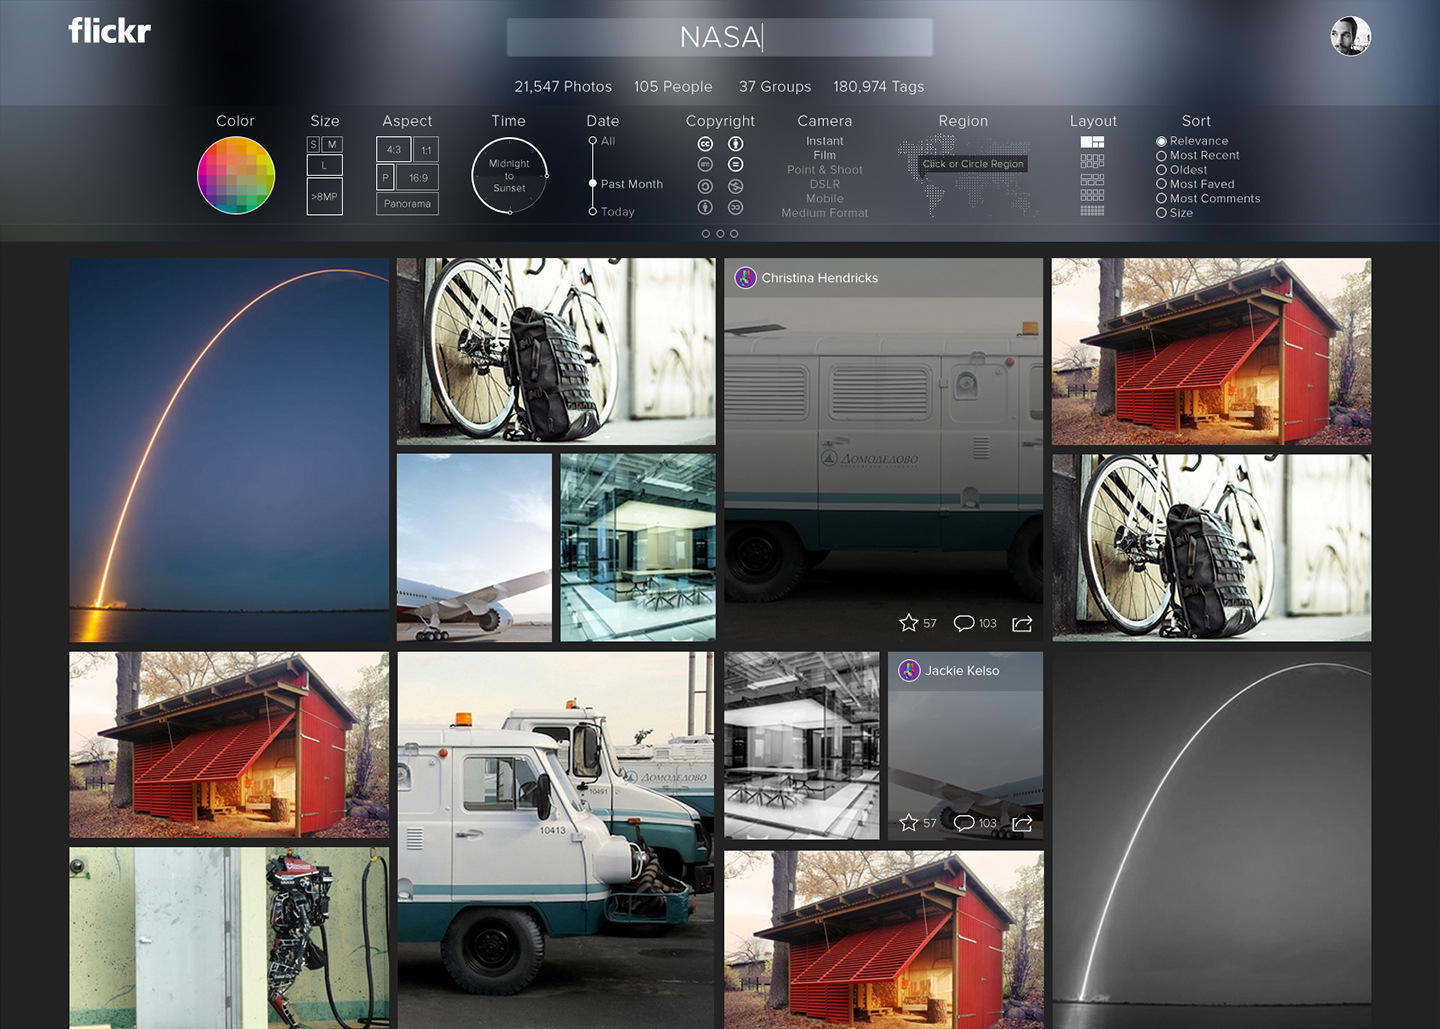Open the black and white glass room photo

802,746
